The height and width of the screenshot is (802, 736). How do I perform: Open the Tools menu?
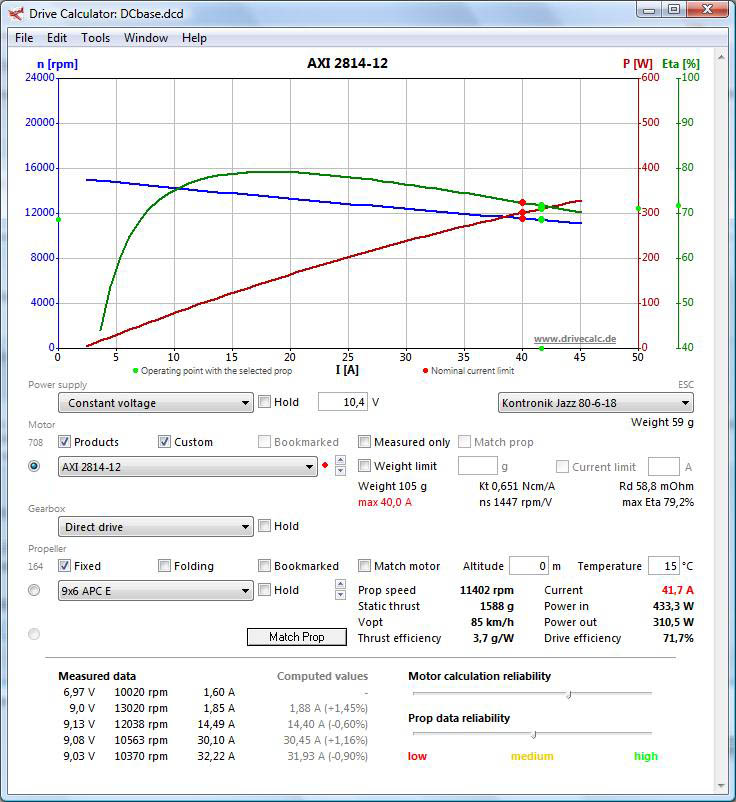[96, 38]
